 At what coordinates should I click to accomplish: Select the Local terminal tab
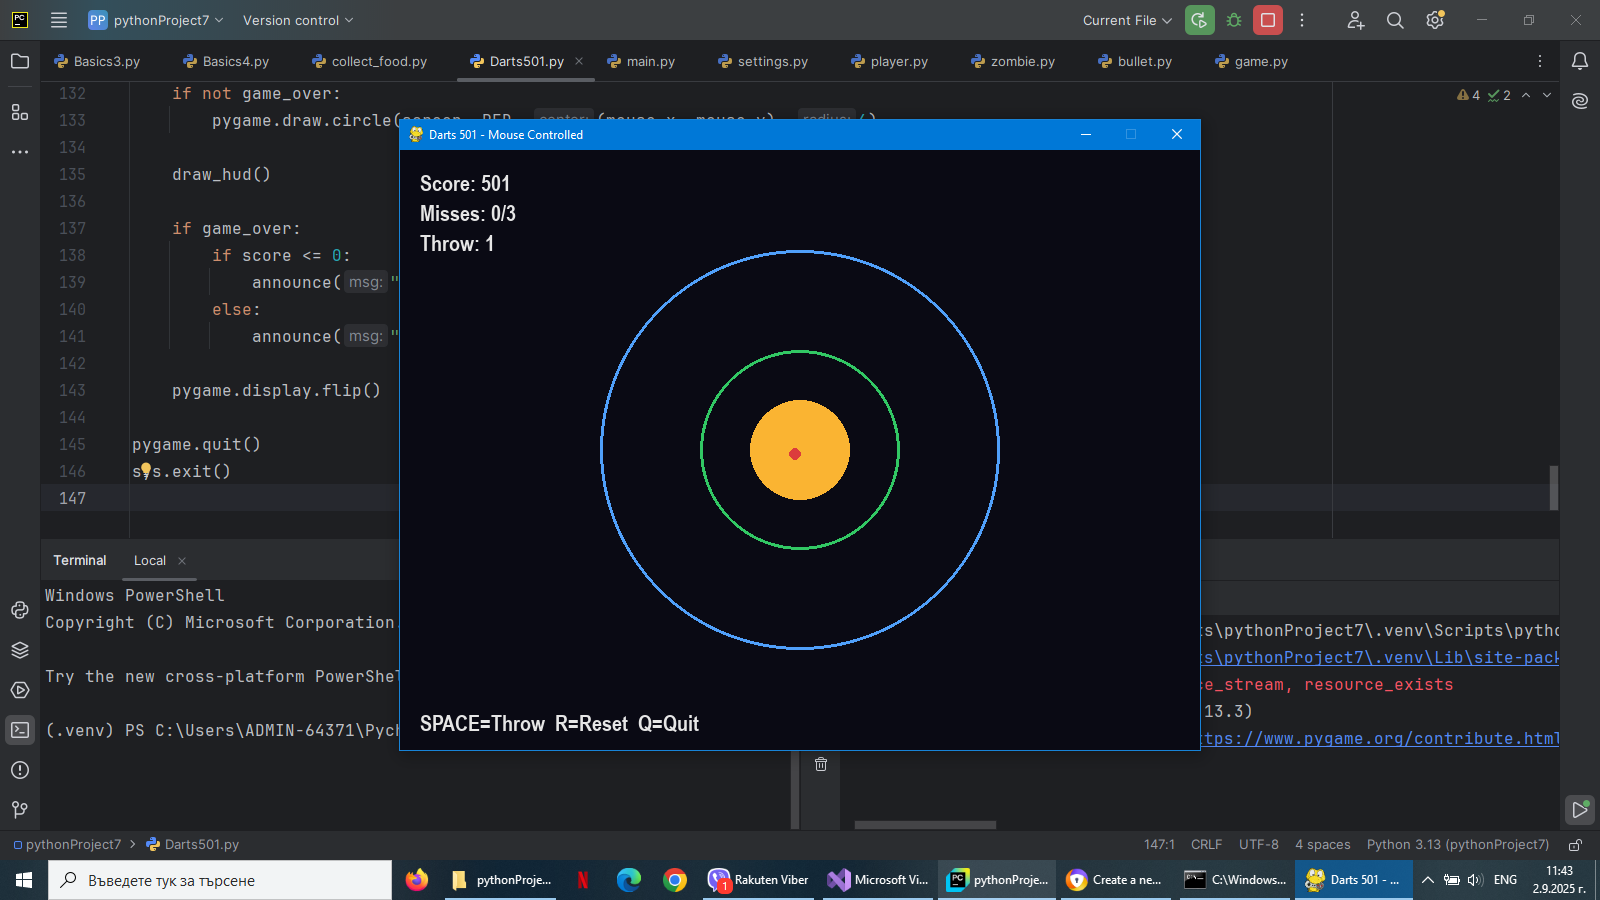coord(150,561)
